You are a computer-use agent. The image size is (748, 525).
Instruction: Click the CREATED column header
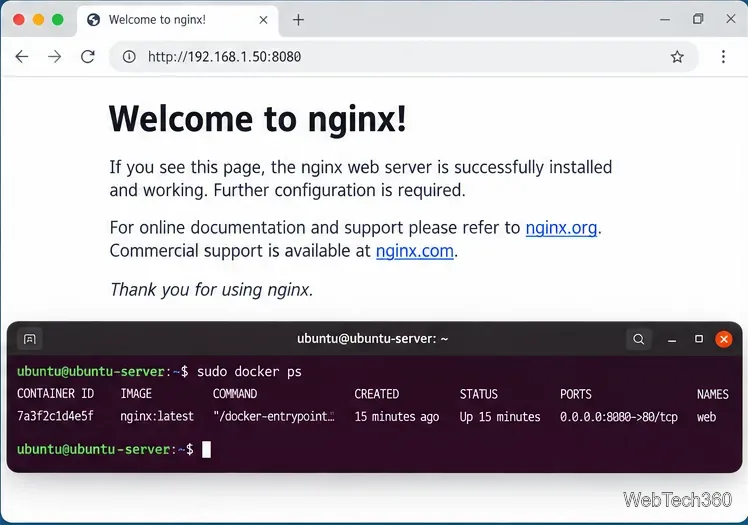point(376,394)
